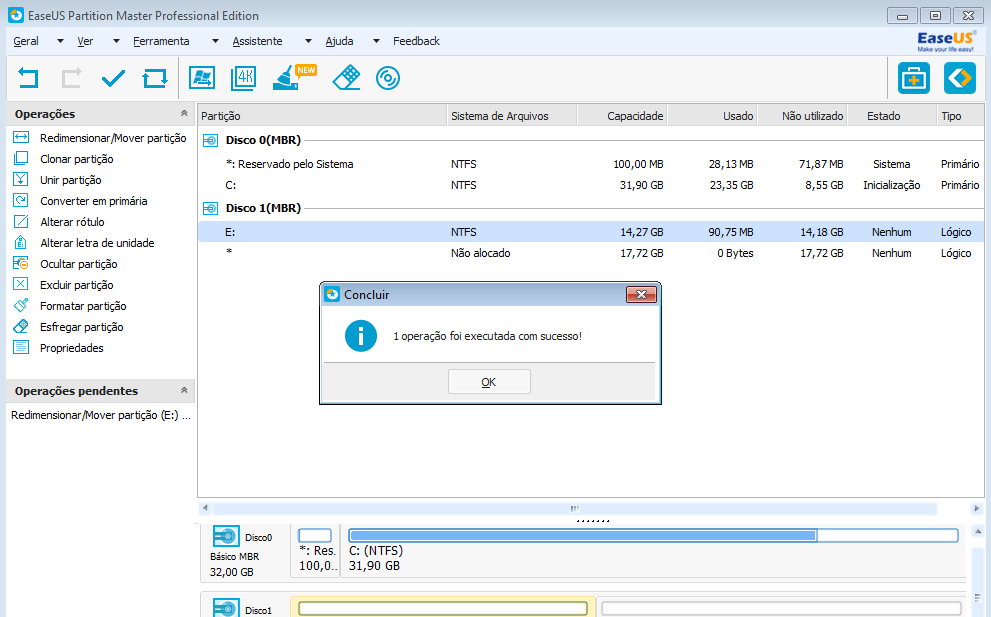Open the Ver menu
Screen dimensions: 991x617
pos(85,41)
